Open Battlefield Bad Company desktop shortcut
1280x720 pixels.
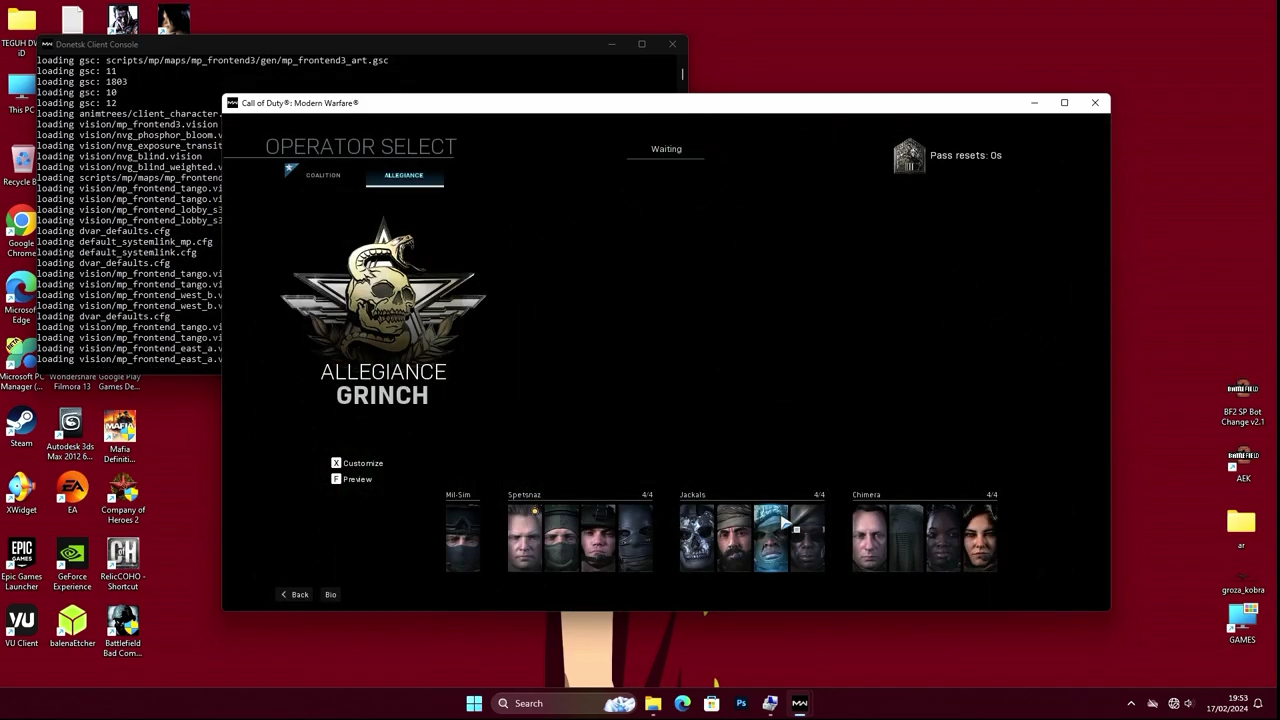tap(123, 632)
